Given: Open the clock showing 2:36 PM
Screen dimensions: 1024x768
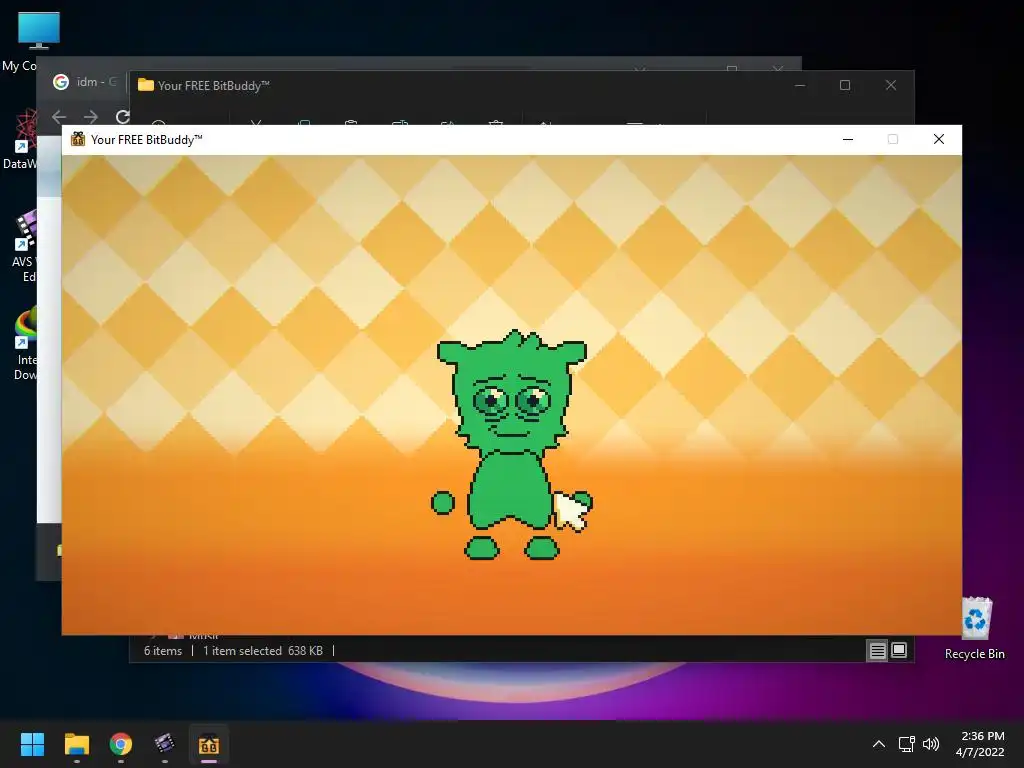Looking at the screenshot, I should point(980,744).
